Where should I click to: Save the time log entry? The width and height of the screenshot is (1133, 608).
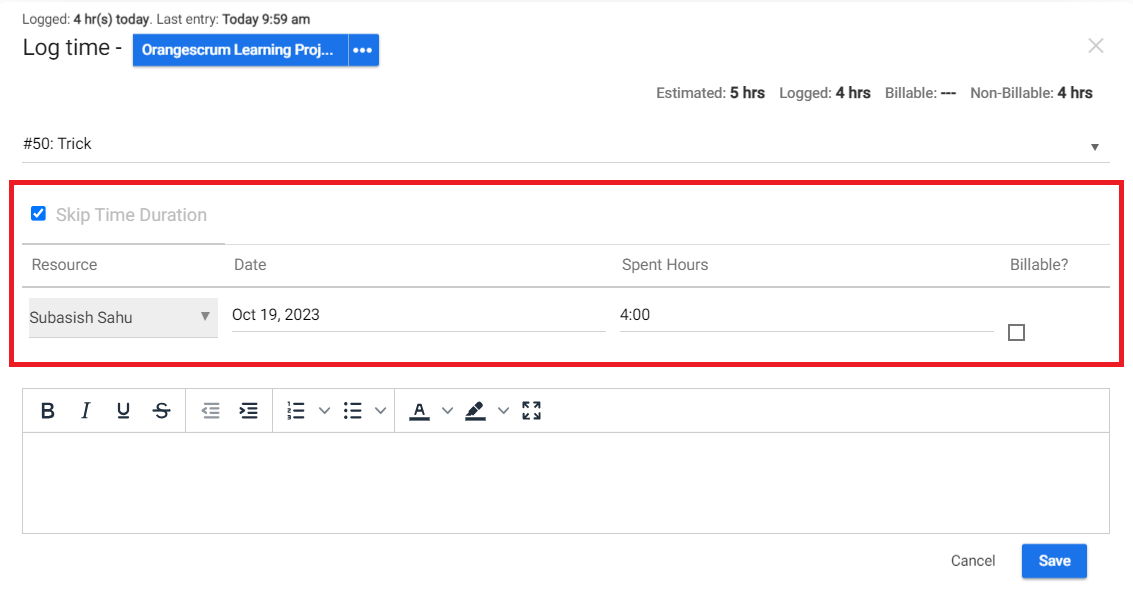point(1054,561)
